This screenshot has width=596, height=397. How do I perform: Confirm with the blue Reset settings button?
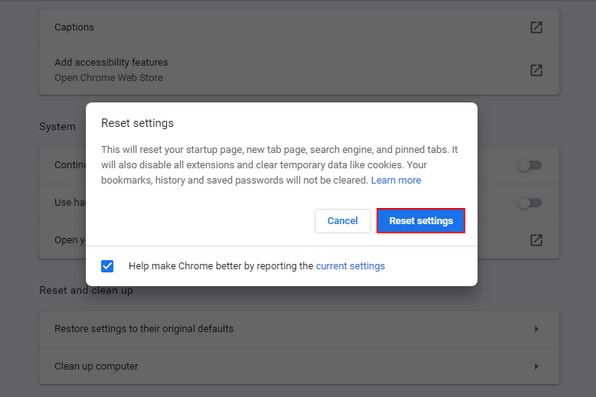pos(421,221)
